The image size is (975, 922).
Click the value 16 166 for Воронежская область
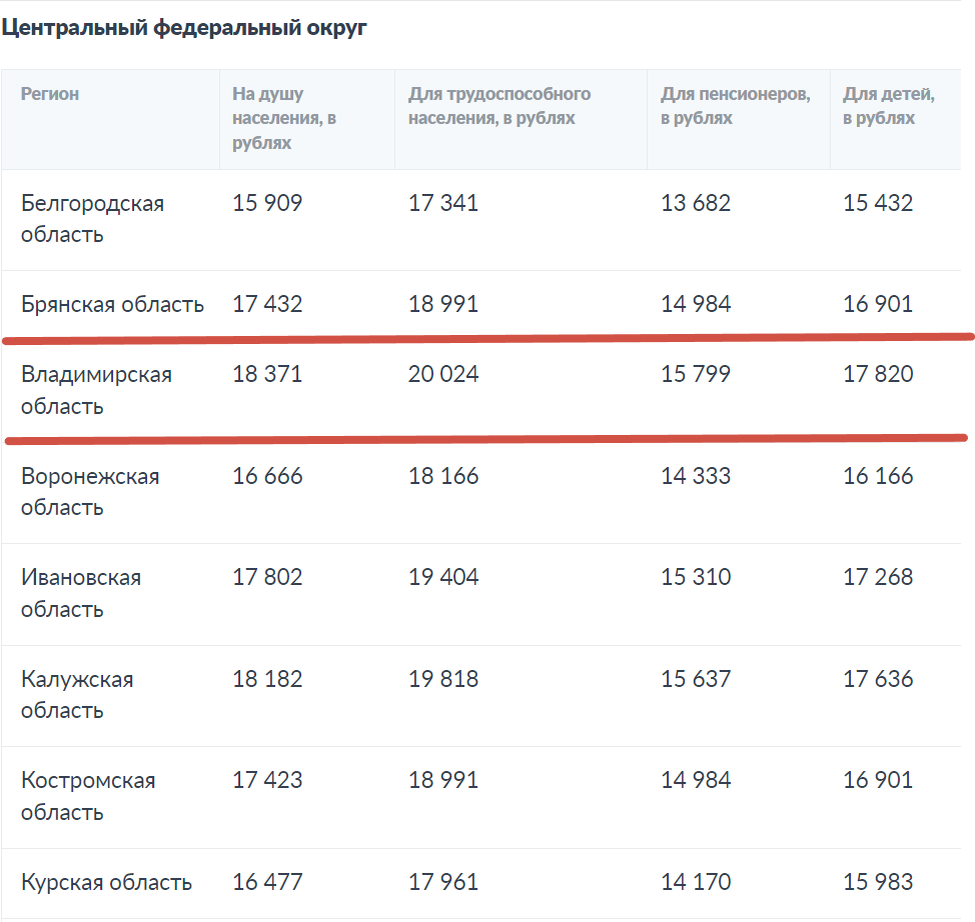(878, 476)
